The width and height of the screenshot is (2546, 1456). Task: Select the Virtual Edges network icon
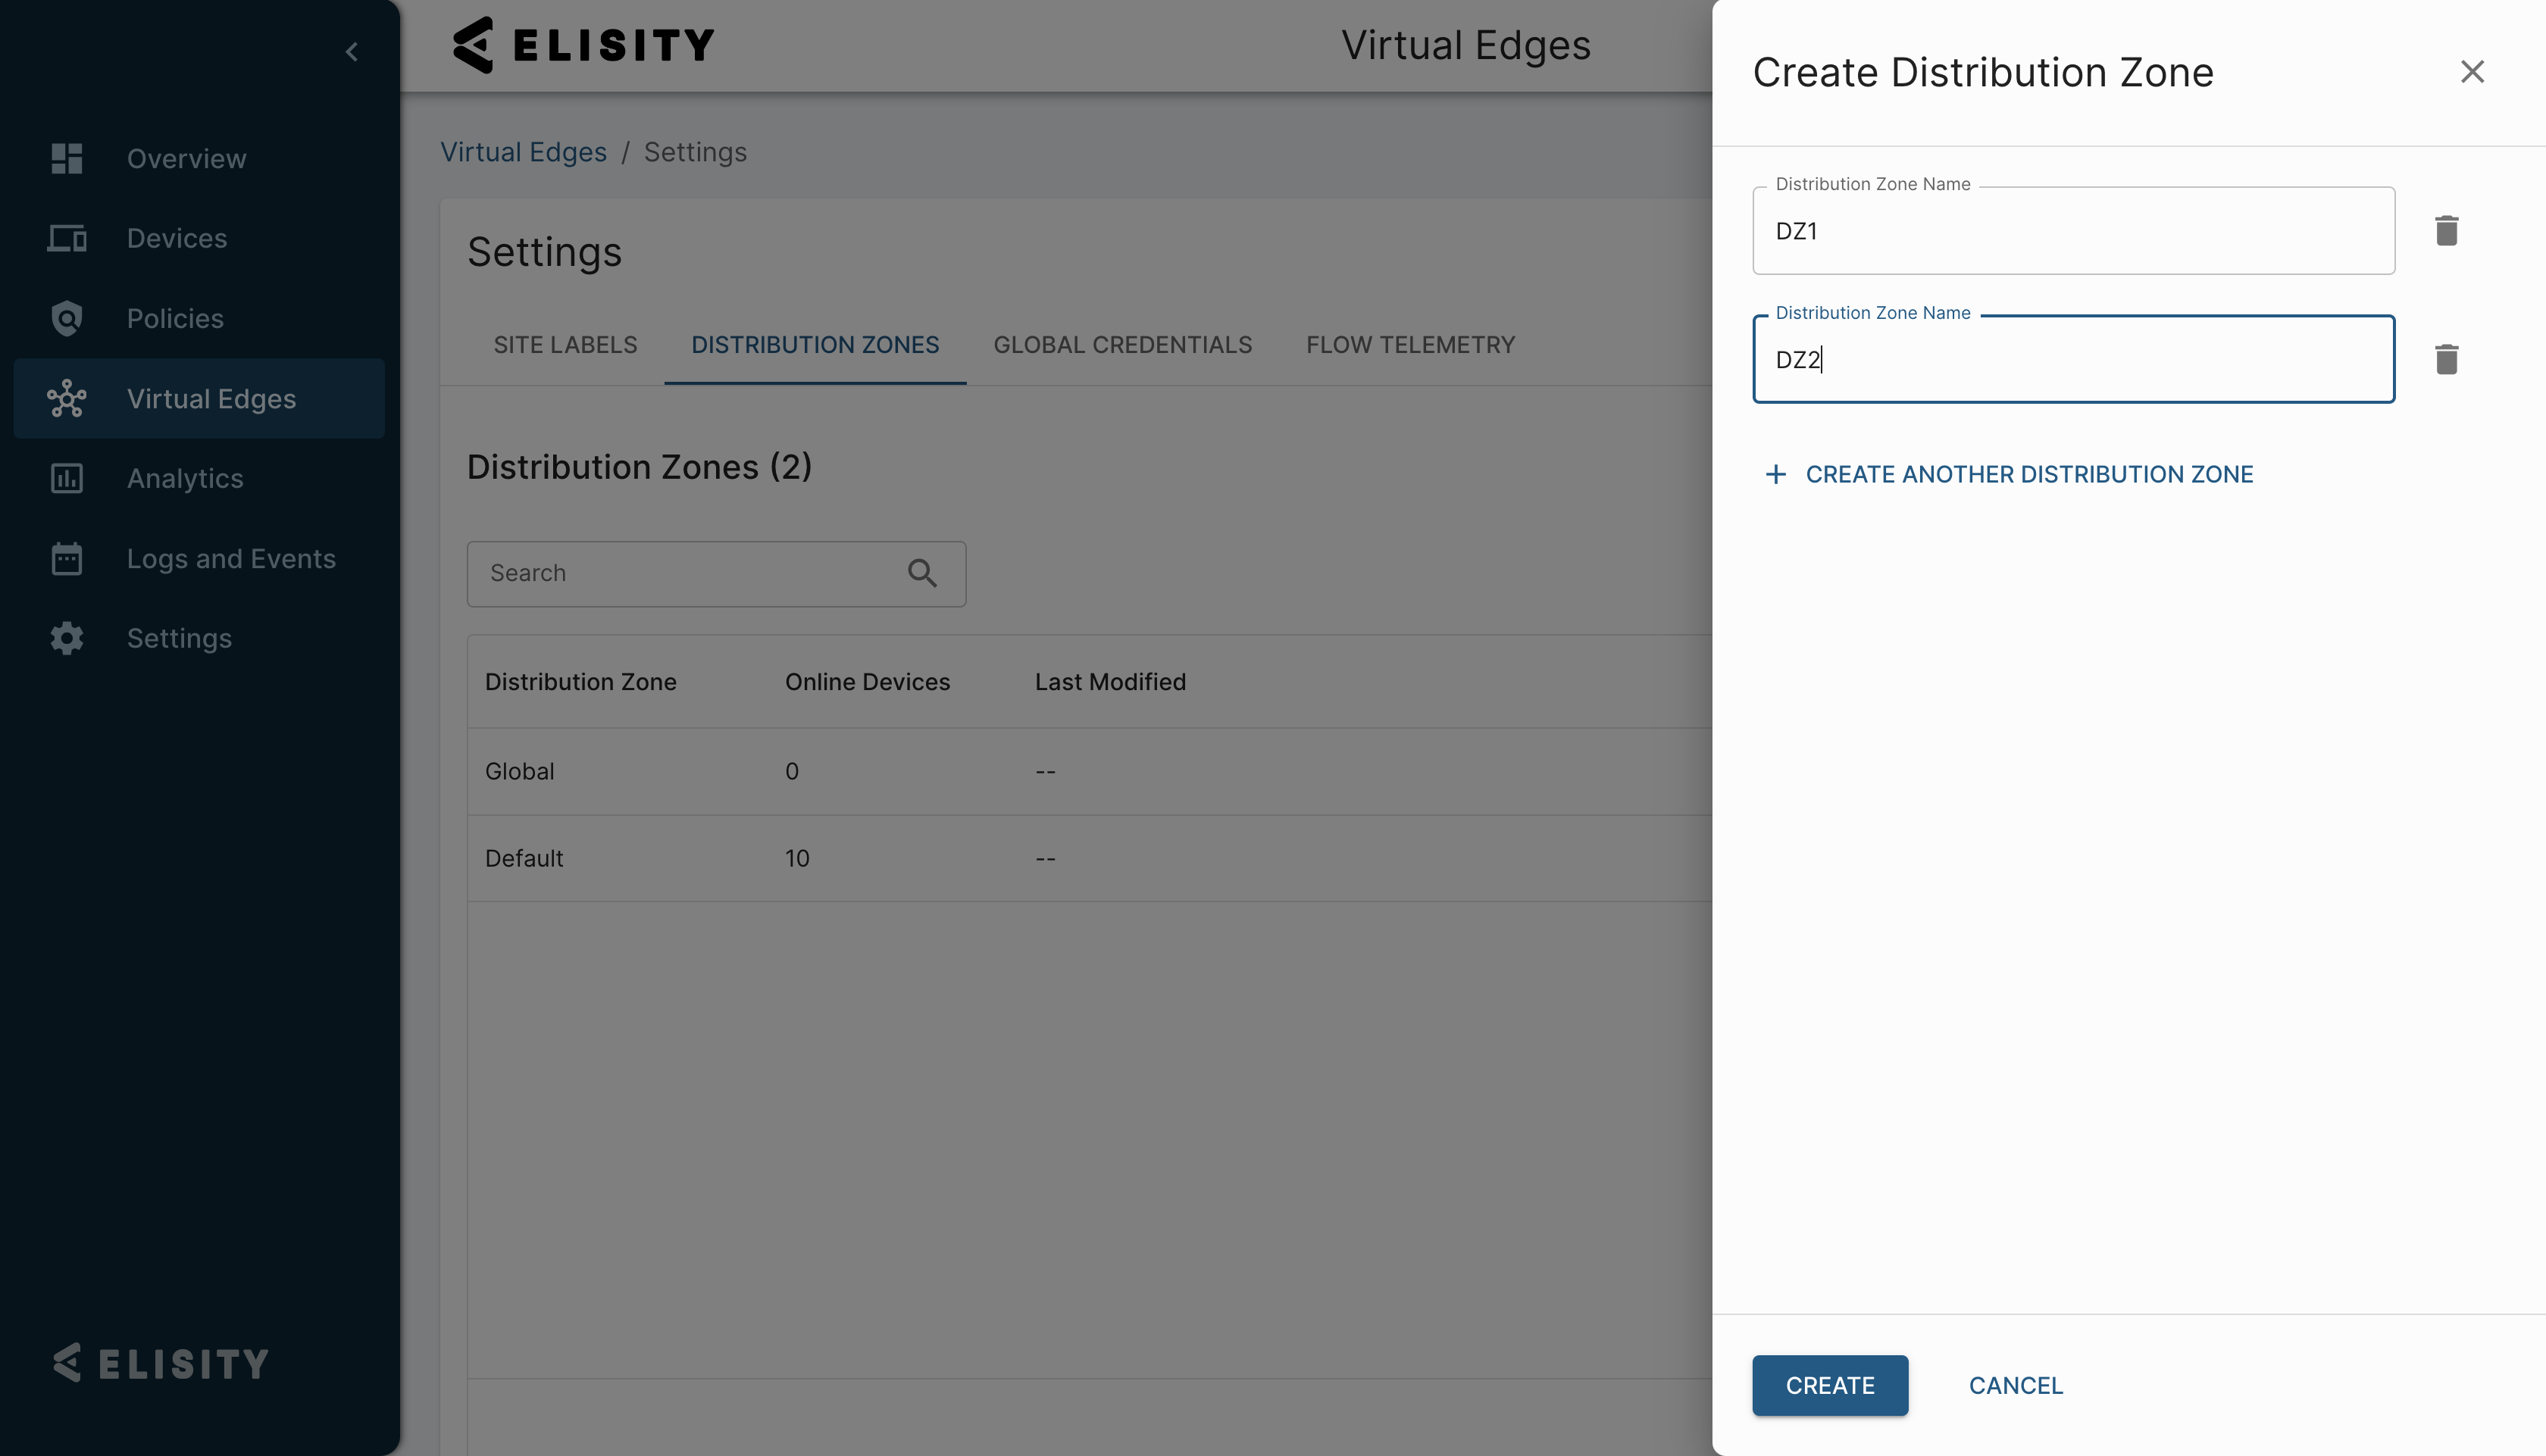pyautogui.click(x=67, y=398)
